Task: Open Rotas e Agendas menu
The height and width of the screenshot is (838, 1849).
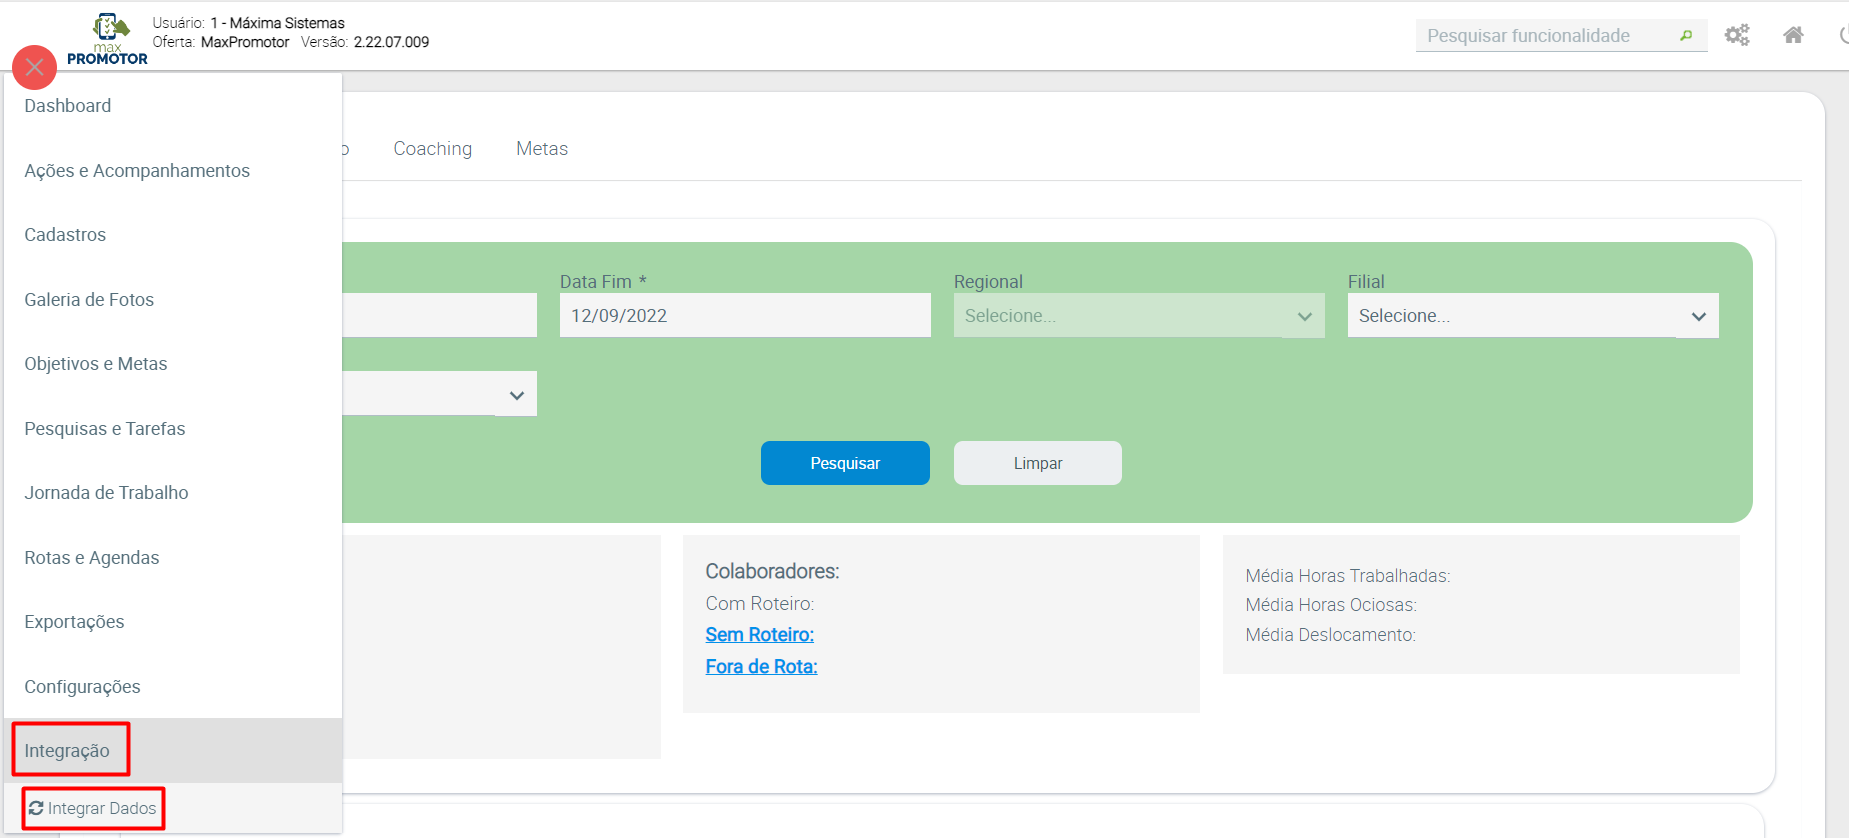Action: coord(173,558)
